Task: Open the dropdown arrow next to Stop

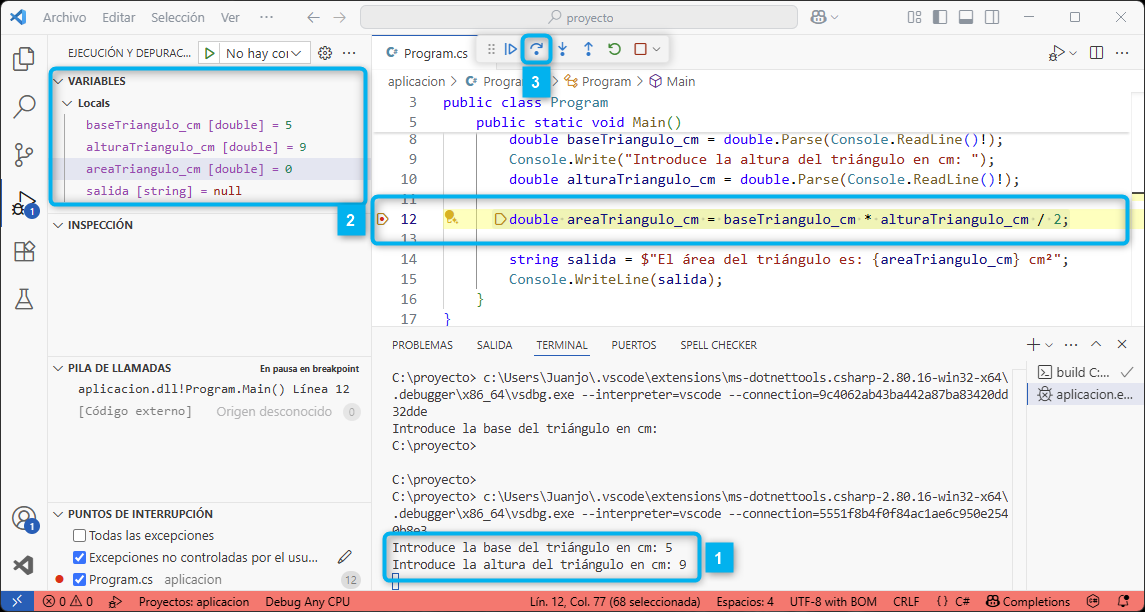Action: click(656, 49)
